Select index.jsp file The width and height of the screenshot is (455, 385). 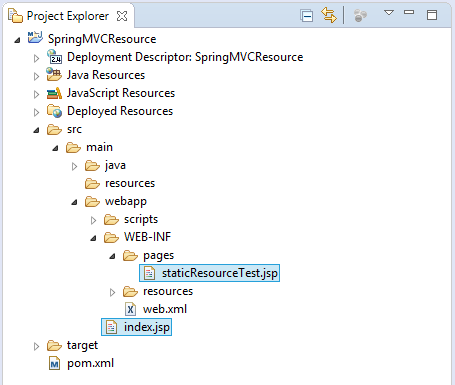(x=137, y=327)
